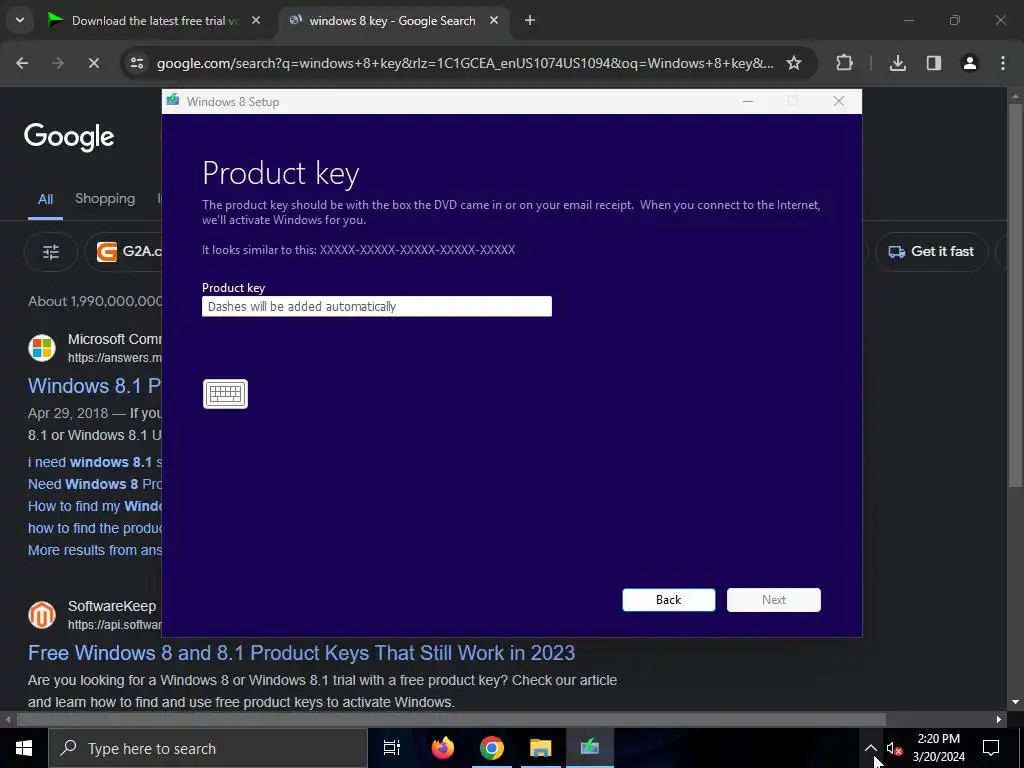Screen dimensions: 1024x768
Task: Go forward in Chrome browser
Action: point(58,63)
